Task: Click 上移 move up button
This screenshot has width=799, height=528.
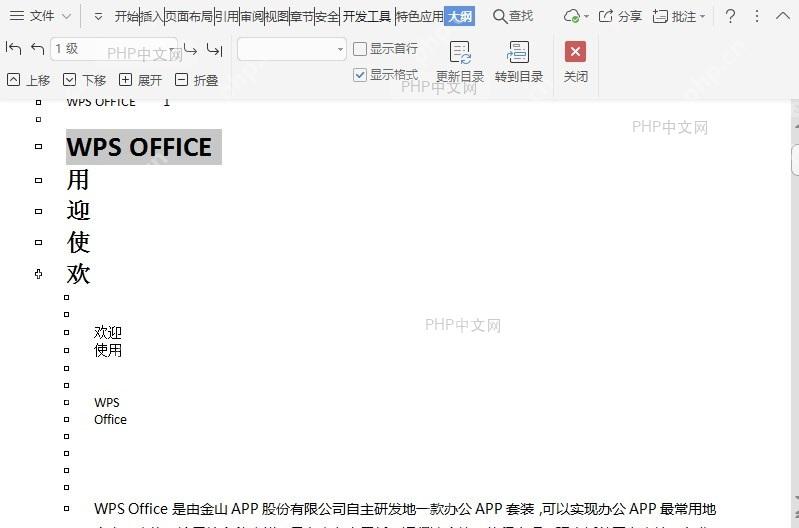Action: pos(29,80)
